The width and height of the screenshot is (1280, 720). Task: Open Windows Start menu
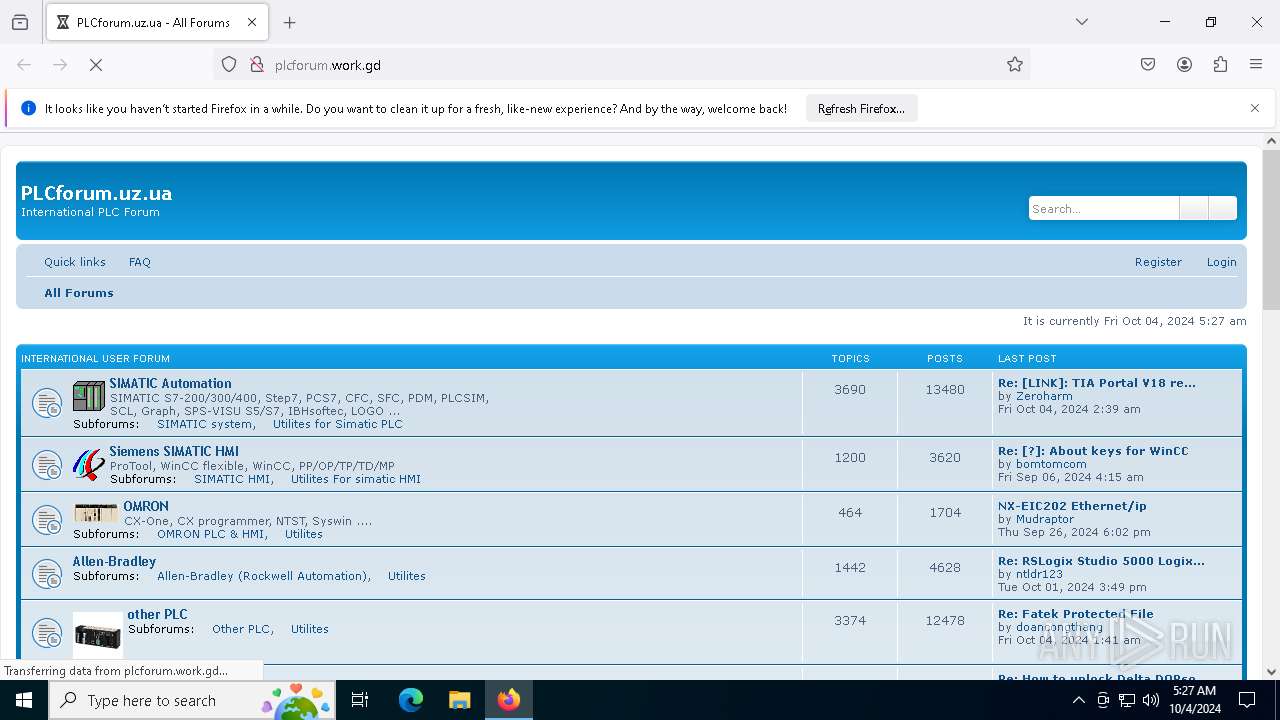pyautogui.click(x=24, y=700)
